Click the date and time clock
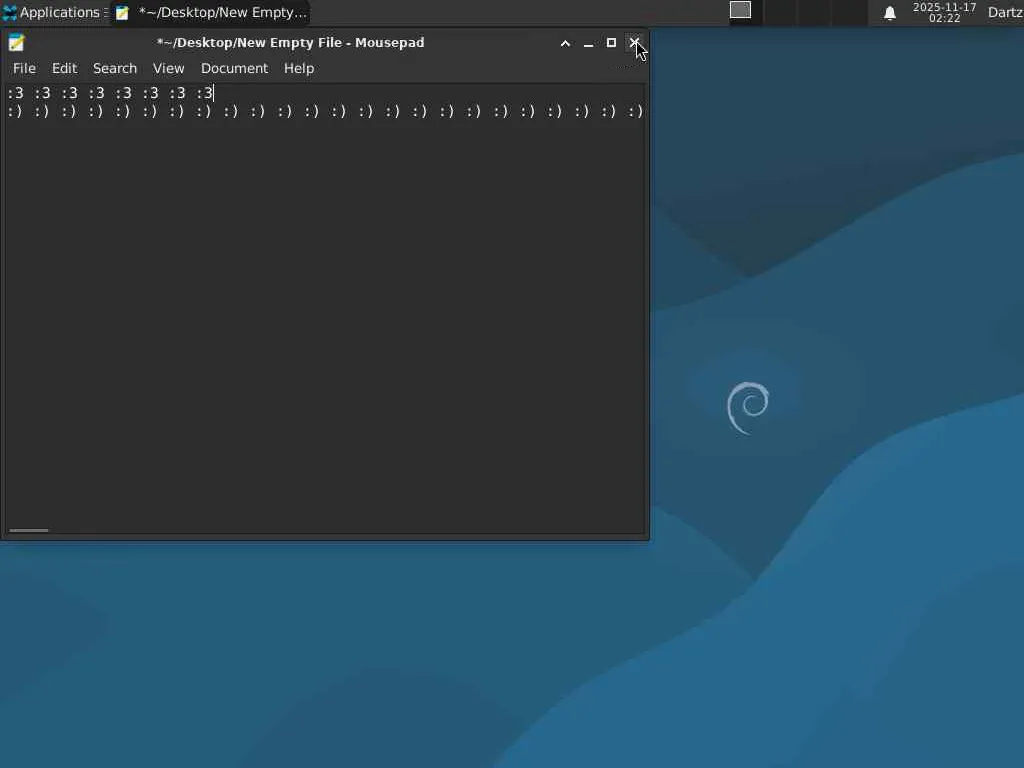 click(944, 12)
